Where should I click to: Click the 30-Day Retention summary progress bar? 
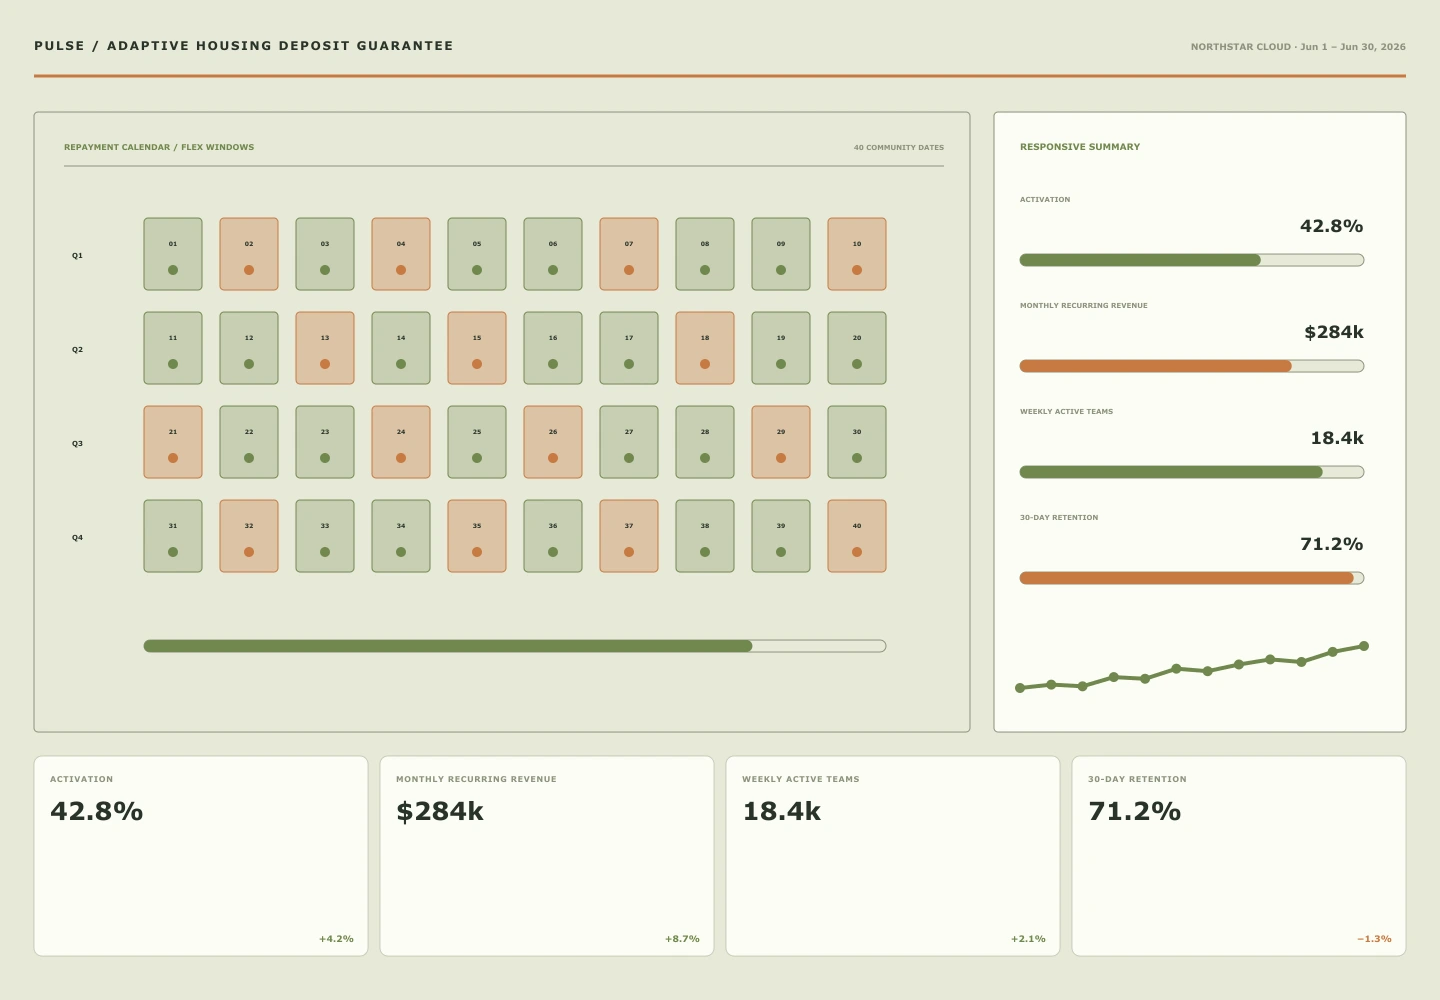(x=1192, y=578)
